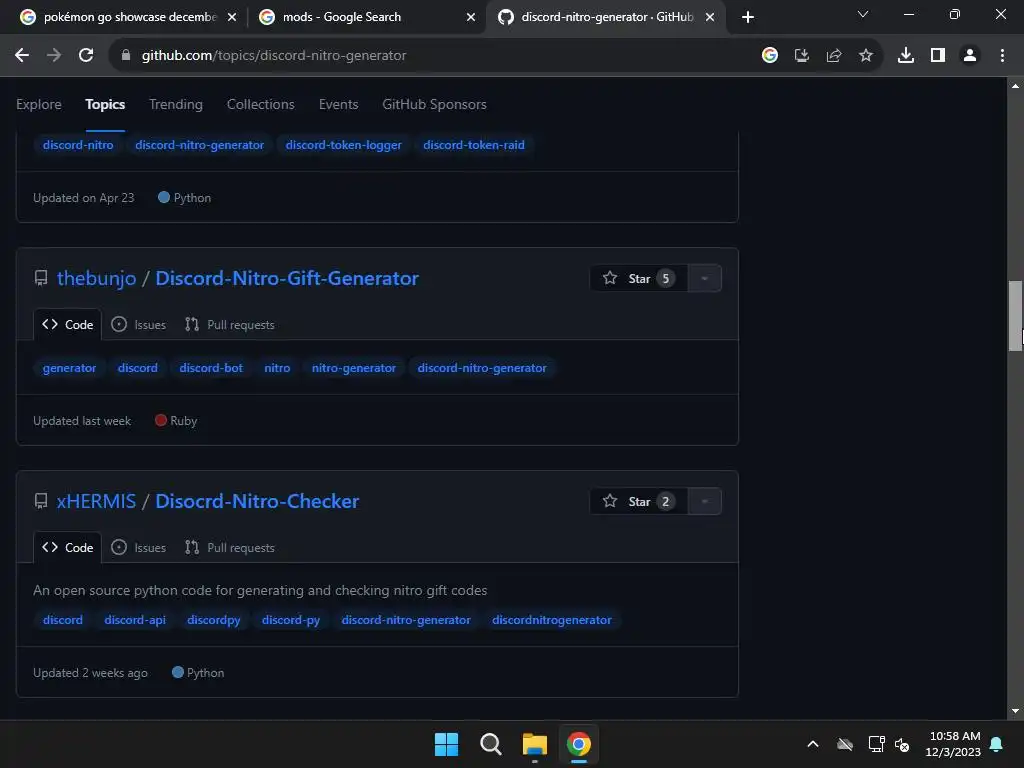1024x768 pixels.
Task: Click the nitro topic tag
Action: coord(277,368)
